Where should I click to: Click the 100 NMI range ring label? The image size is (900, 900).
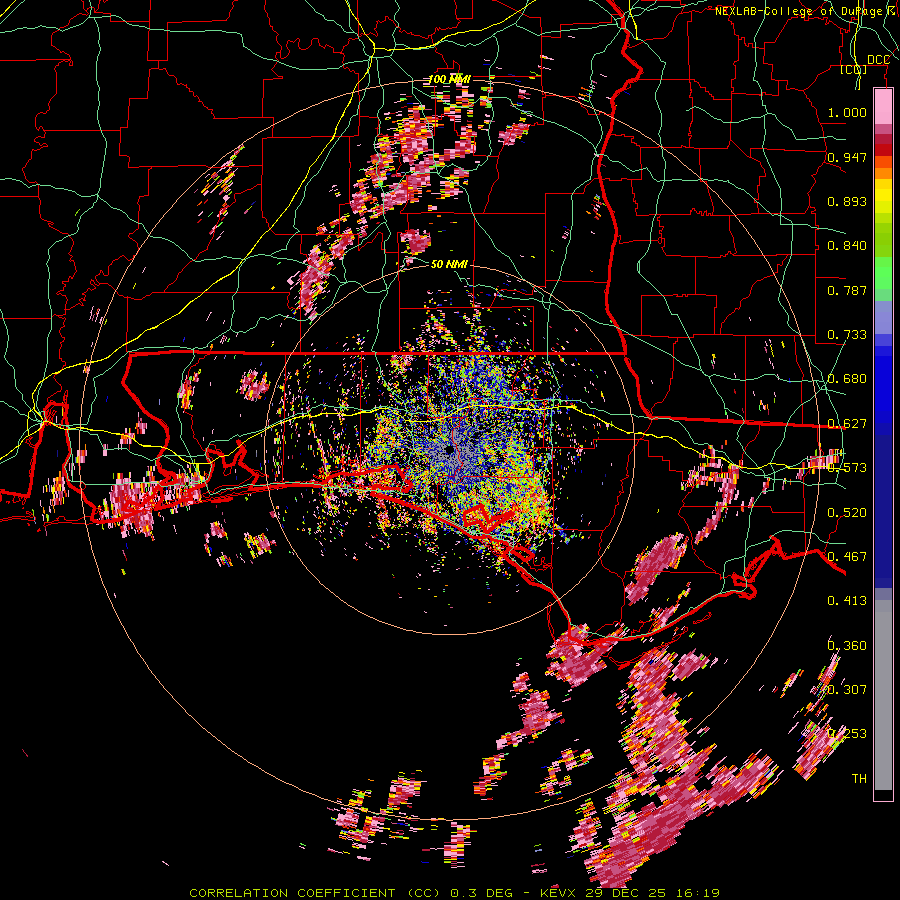click(449, 79)
